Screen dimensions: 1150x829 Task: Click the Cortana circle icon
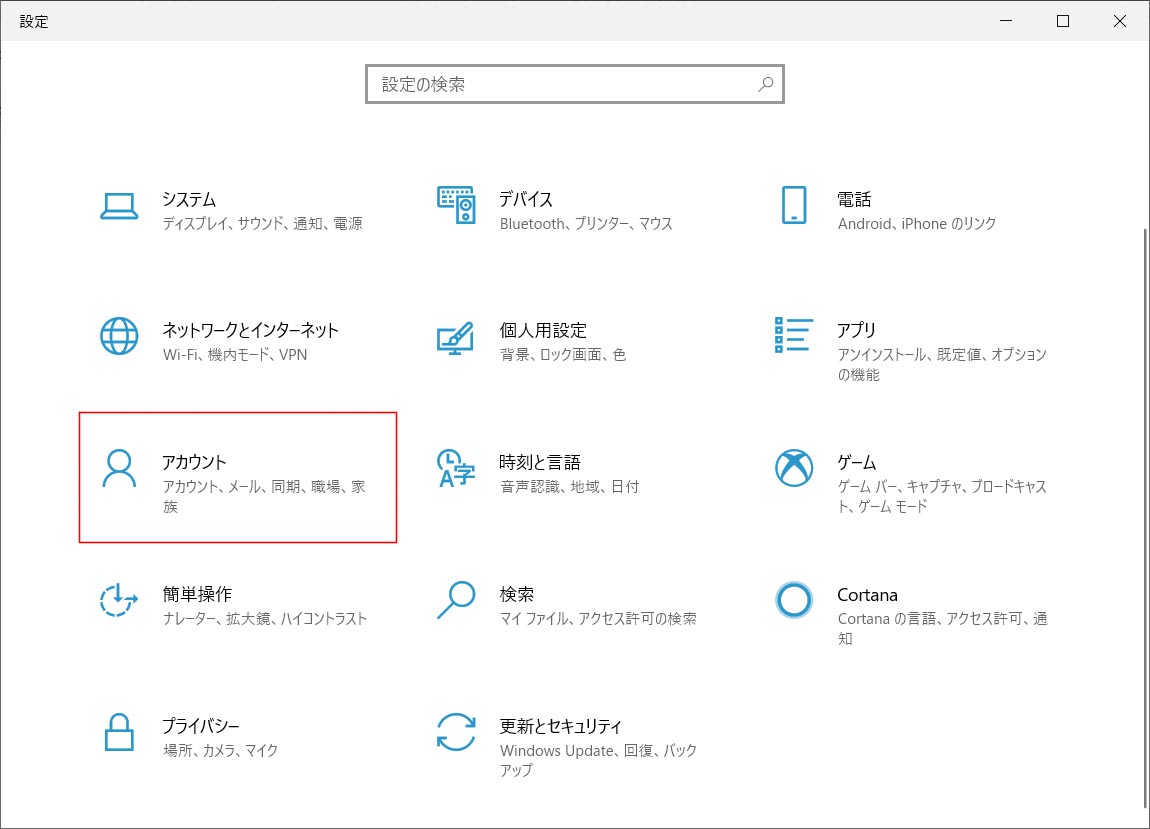[x=794, y=600]
